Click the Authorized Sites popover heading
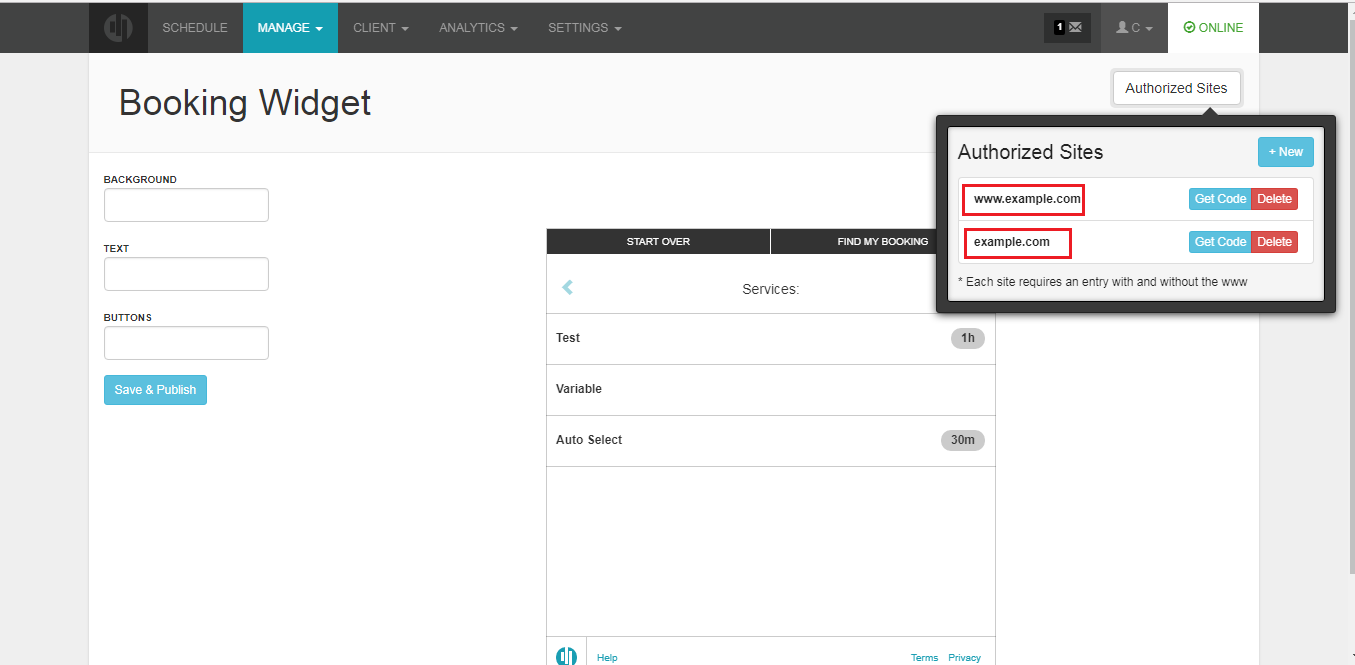The image size is (1355, 665). click(1030, 153)
